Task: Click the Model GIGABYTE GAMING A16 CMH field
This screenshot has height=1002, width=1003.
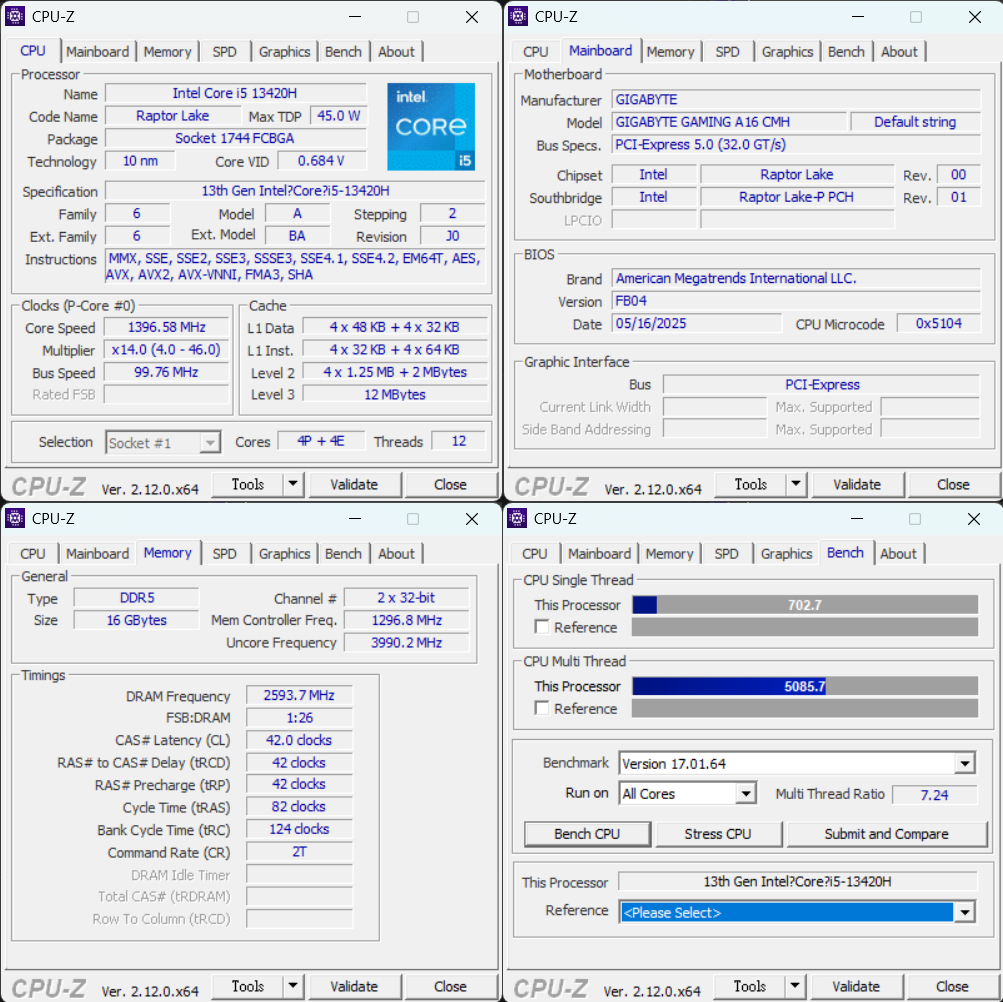Action: point(729,122)
